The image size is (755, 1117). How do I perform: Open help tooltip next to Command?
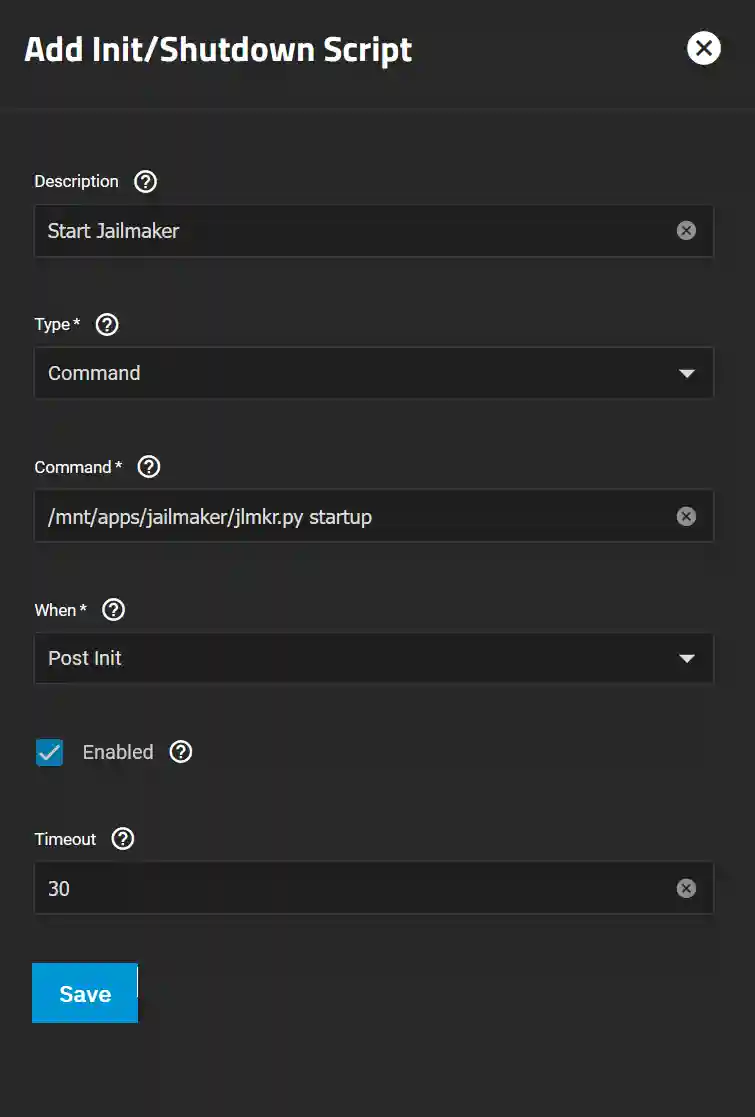point(148,466)
